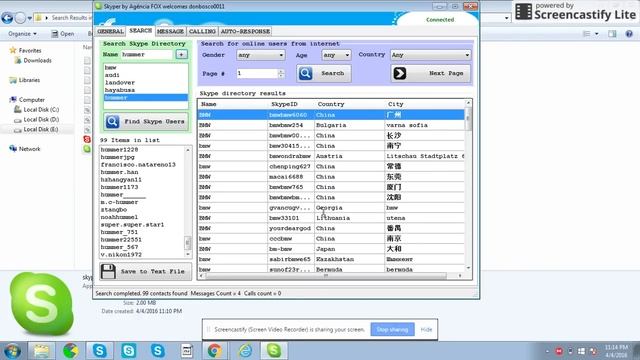Viewport: 640px width, 360px height.
Task: Select audi in the name list
Action: pyautogui.click(x=146, y=75)
